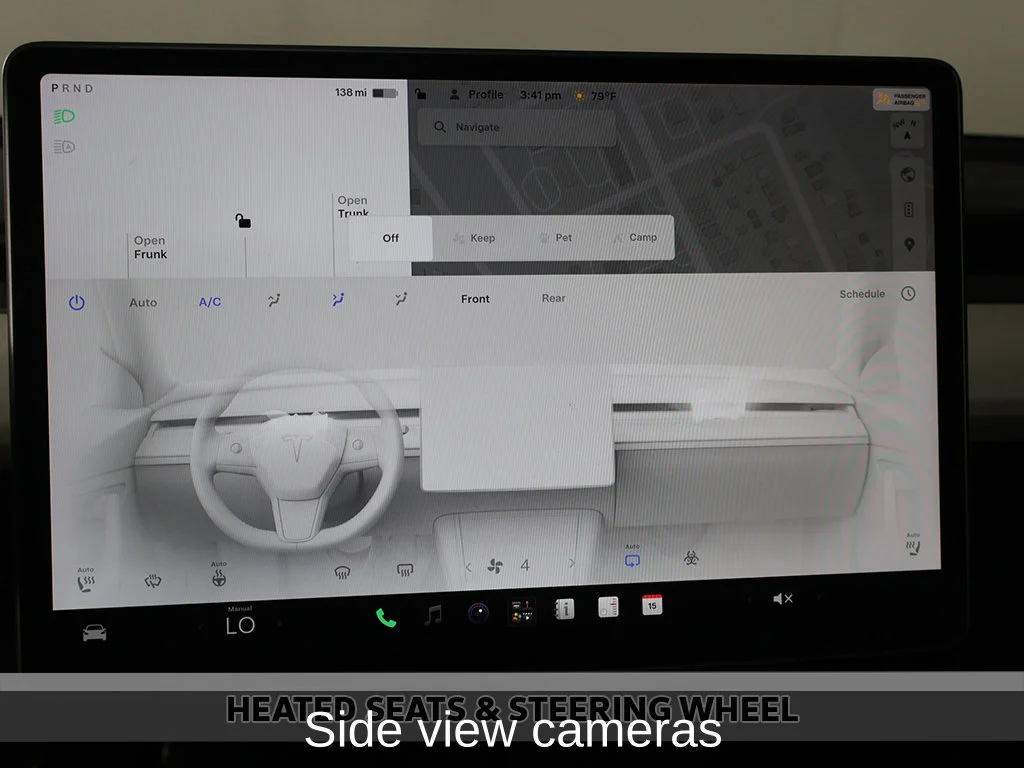The width and height of the screenshot is (1024, 768).
Task: Tap the lock icon in the status bar
Action: click(x=421, y=94)
